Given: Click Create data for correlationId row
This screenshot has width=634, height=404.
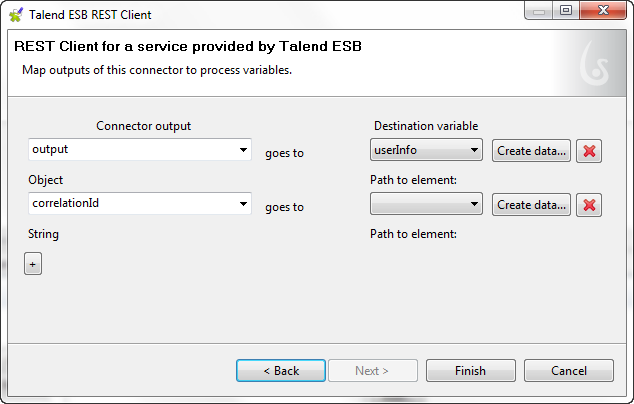Looking at the screenshot, I should [531, 205].
